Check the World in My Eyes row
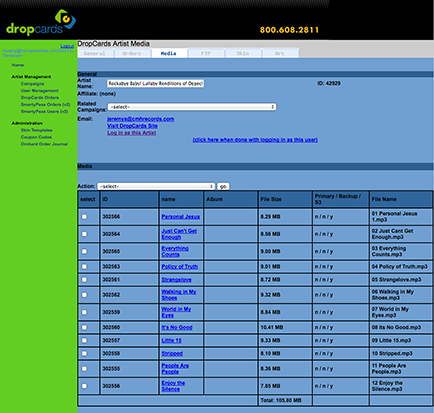The height and width of the screenshot is (413, 434). (84, 312)
